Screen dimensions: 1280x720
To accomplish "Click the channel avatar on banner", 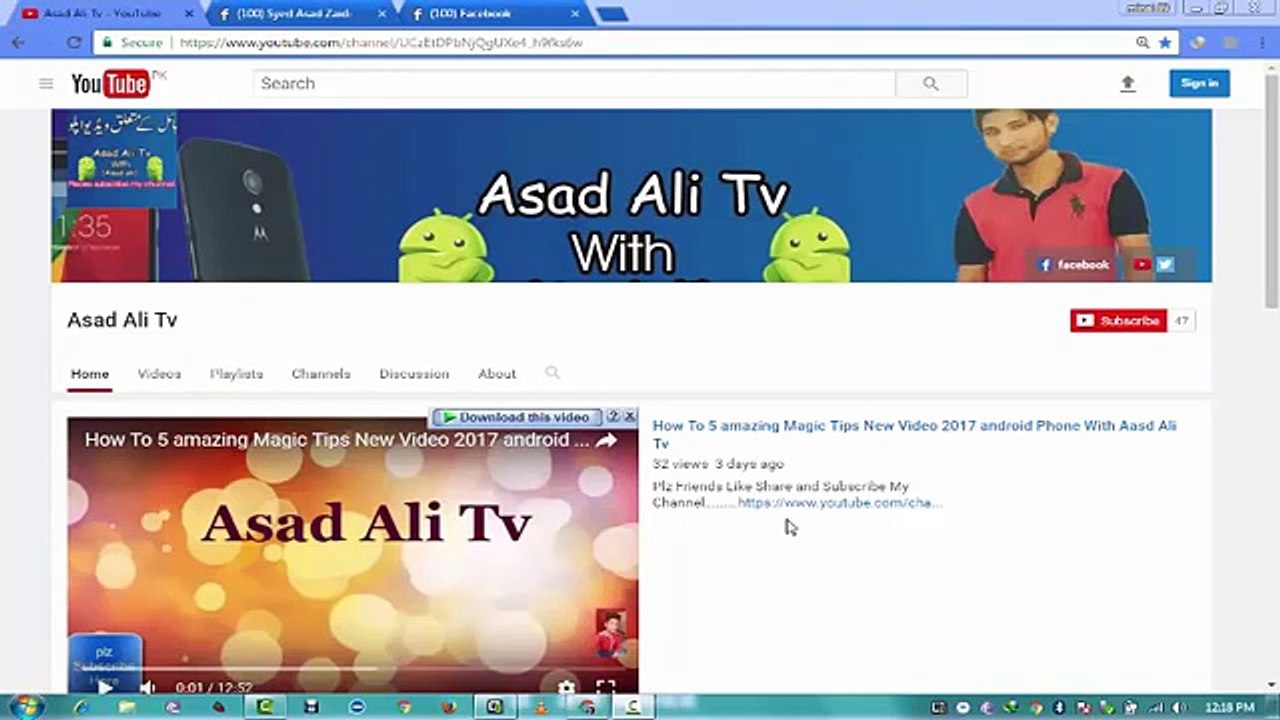I will [121, 159].
